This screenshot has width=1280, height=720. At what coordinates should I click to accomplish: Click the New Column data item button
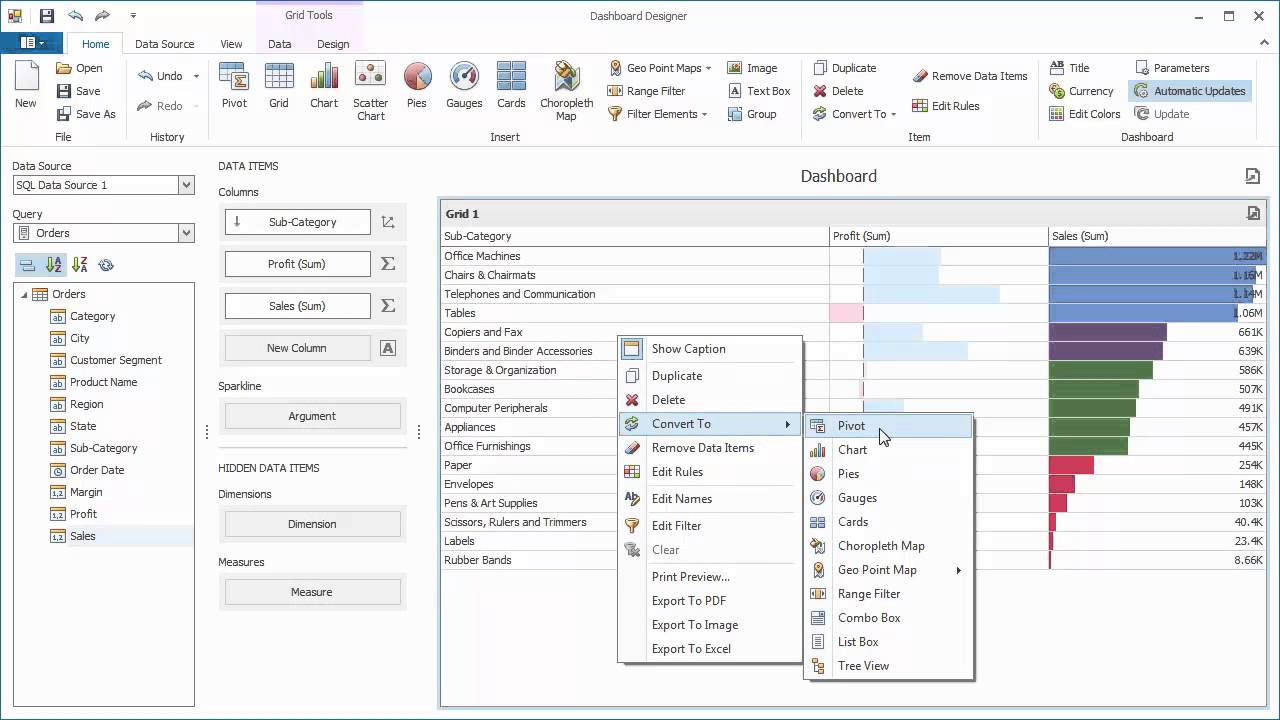pyautogui.click(x=297, y=348)
